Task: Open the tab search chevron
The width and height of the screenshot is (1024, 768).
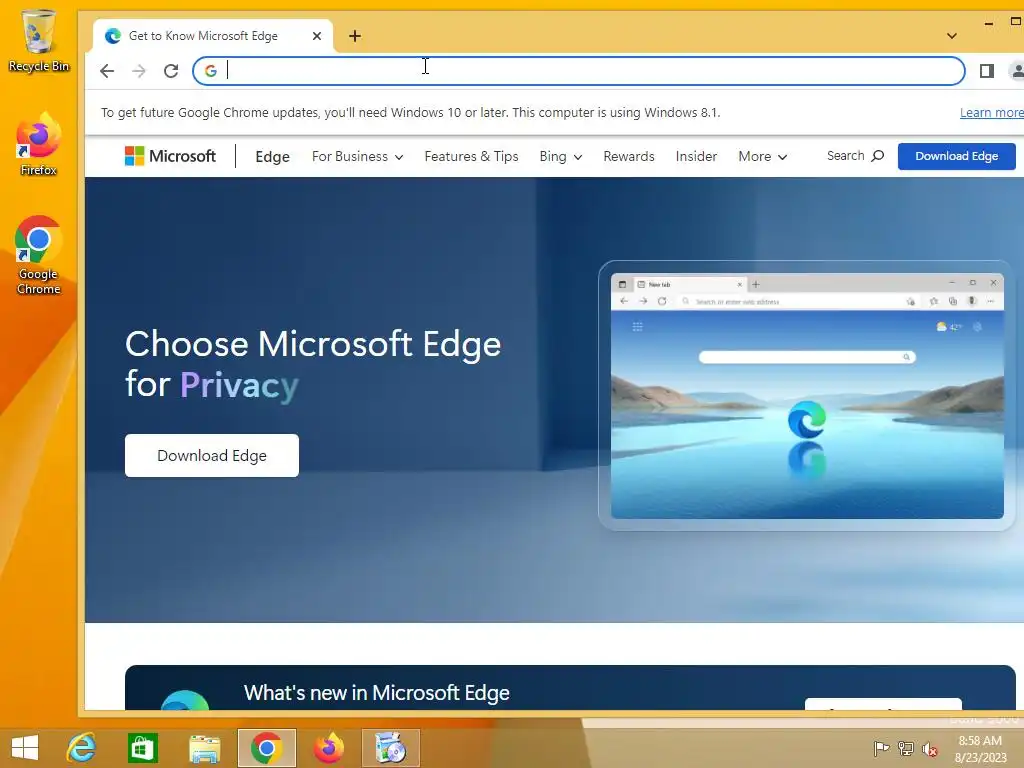Action: click(952, 36)
